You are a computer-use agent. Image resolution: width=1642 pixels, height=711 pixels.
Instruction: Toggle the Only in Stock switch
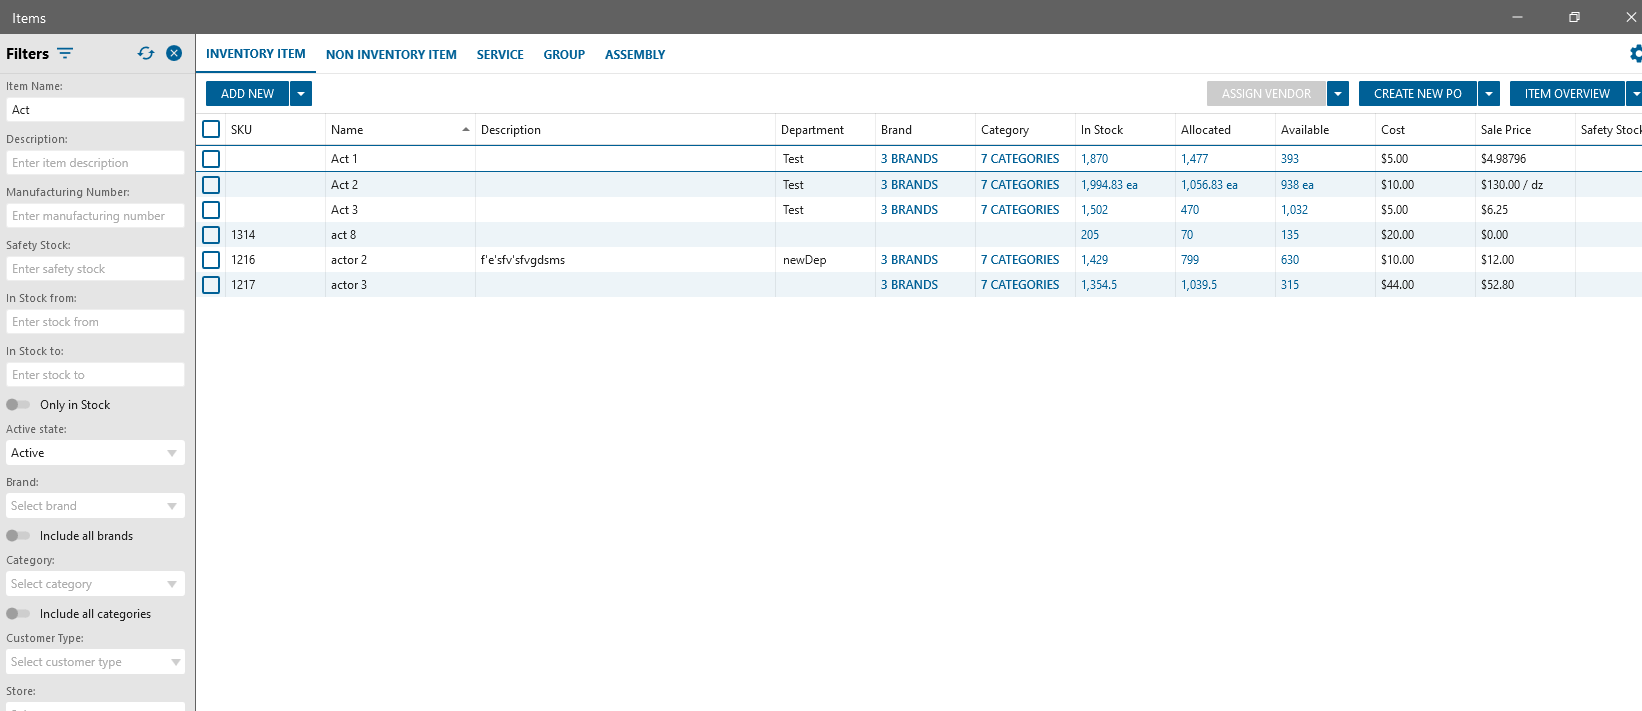(18, 405)
